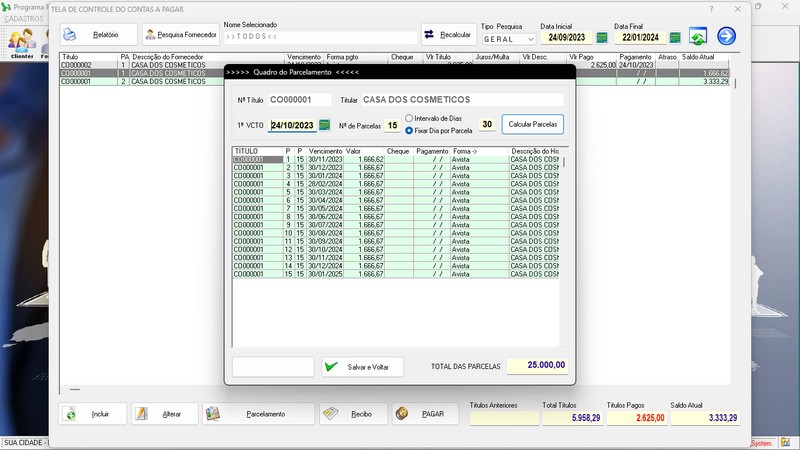Image resolution: width=800 pixels, height=450 pixels.
Task: Click the Clientes icon in the main toolbar
Action: pyautogui.click(x=21, y=42)
